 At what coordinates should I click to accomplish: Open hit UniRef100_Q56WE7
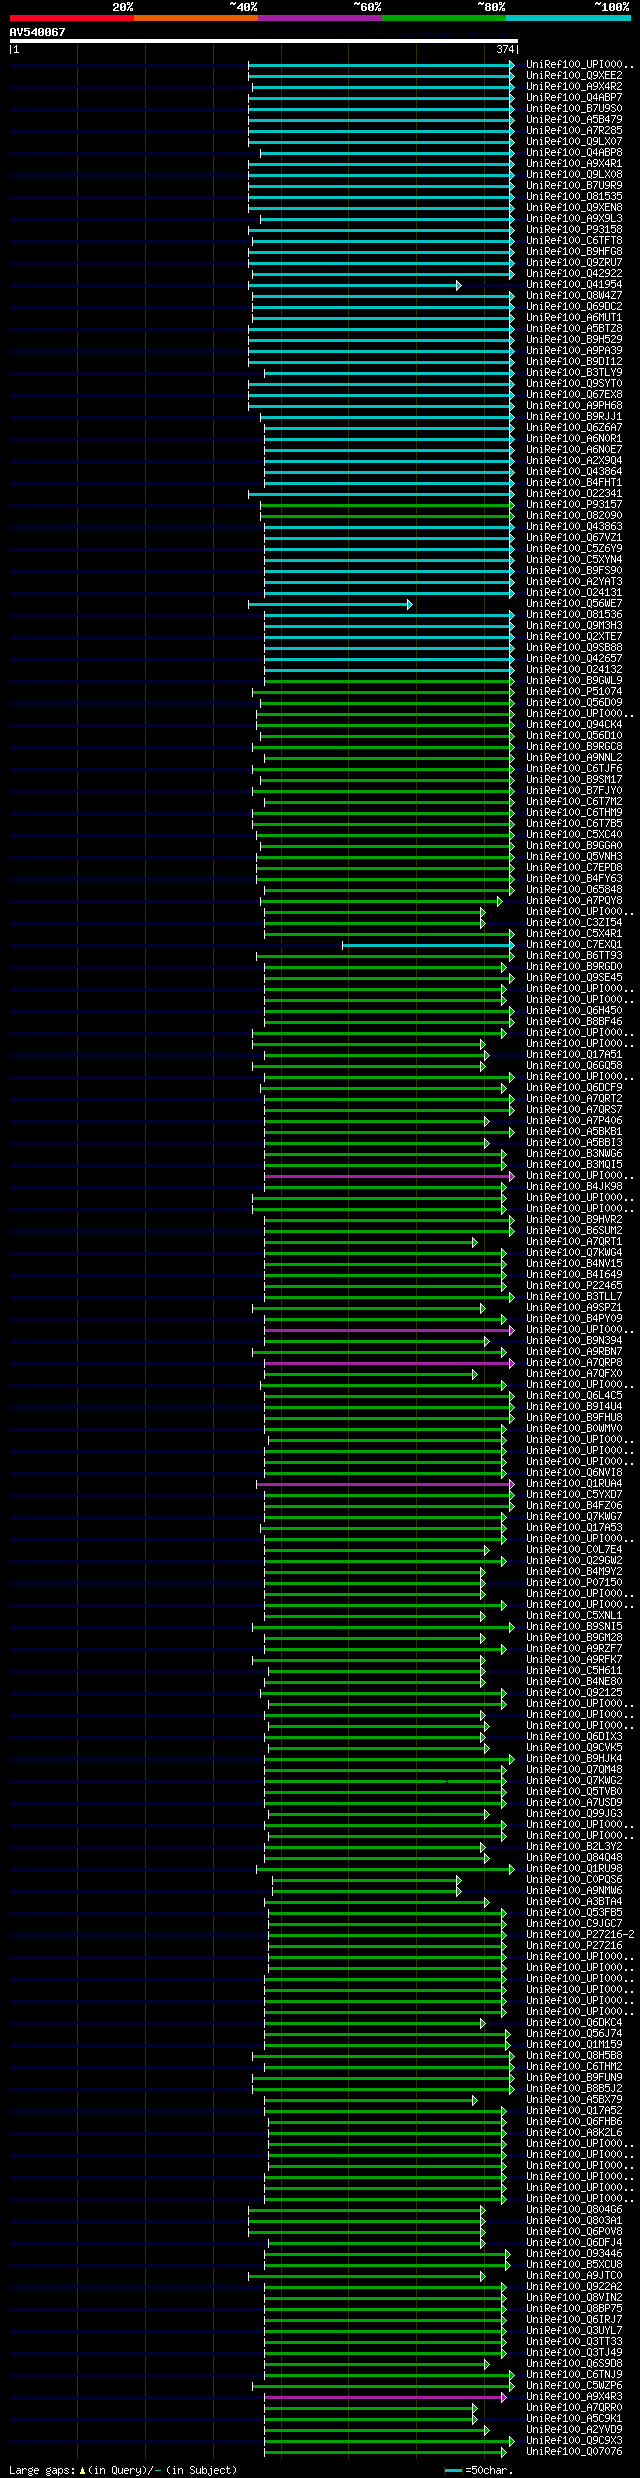(x=574, y=603)
